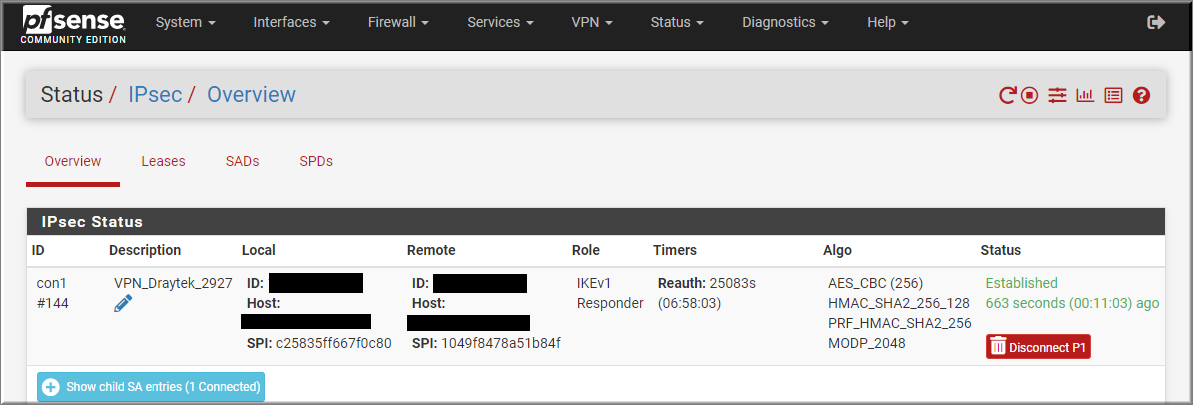Open the Interfaces dropdown menu
1193x405 pixels.
coord(291,23)
